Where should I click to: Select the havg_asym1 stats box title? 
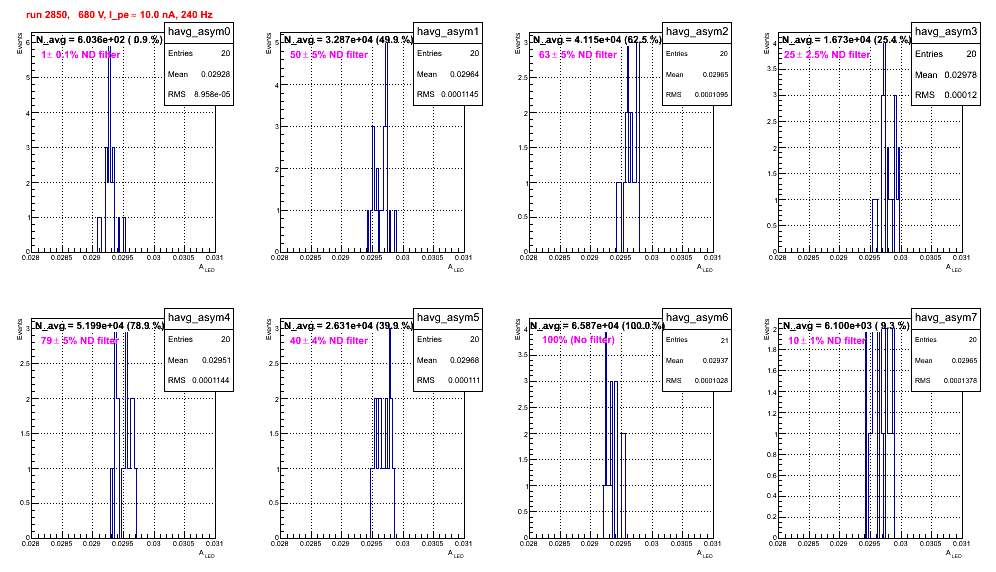[448, 32]
